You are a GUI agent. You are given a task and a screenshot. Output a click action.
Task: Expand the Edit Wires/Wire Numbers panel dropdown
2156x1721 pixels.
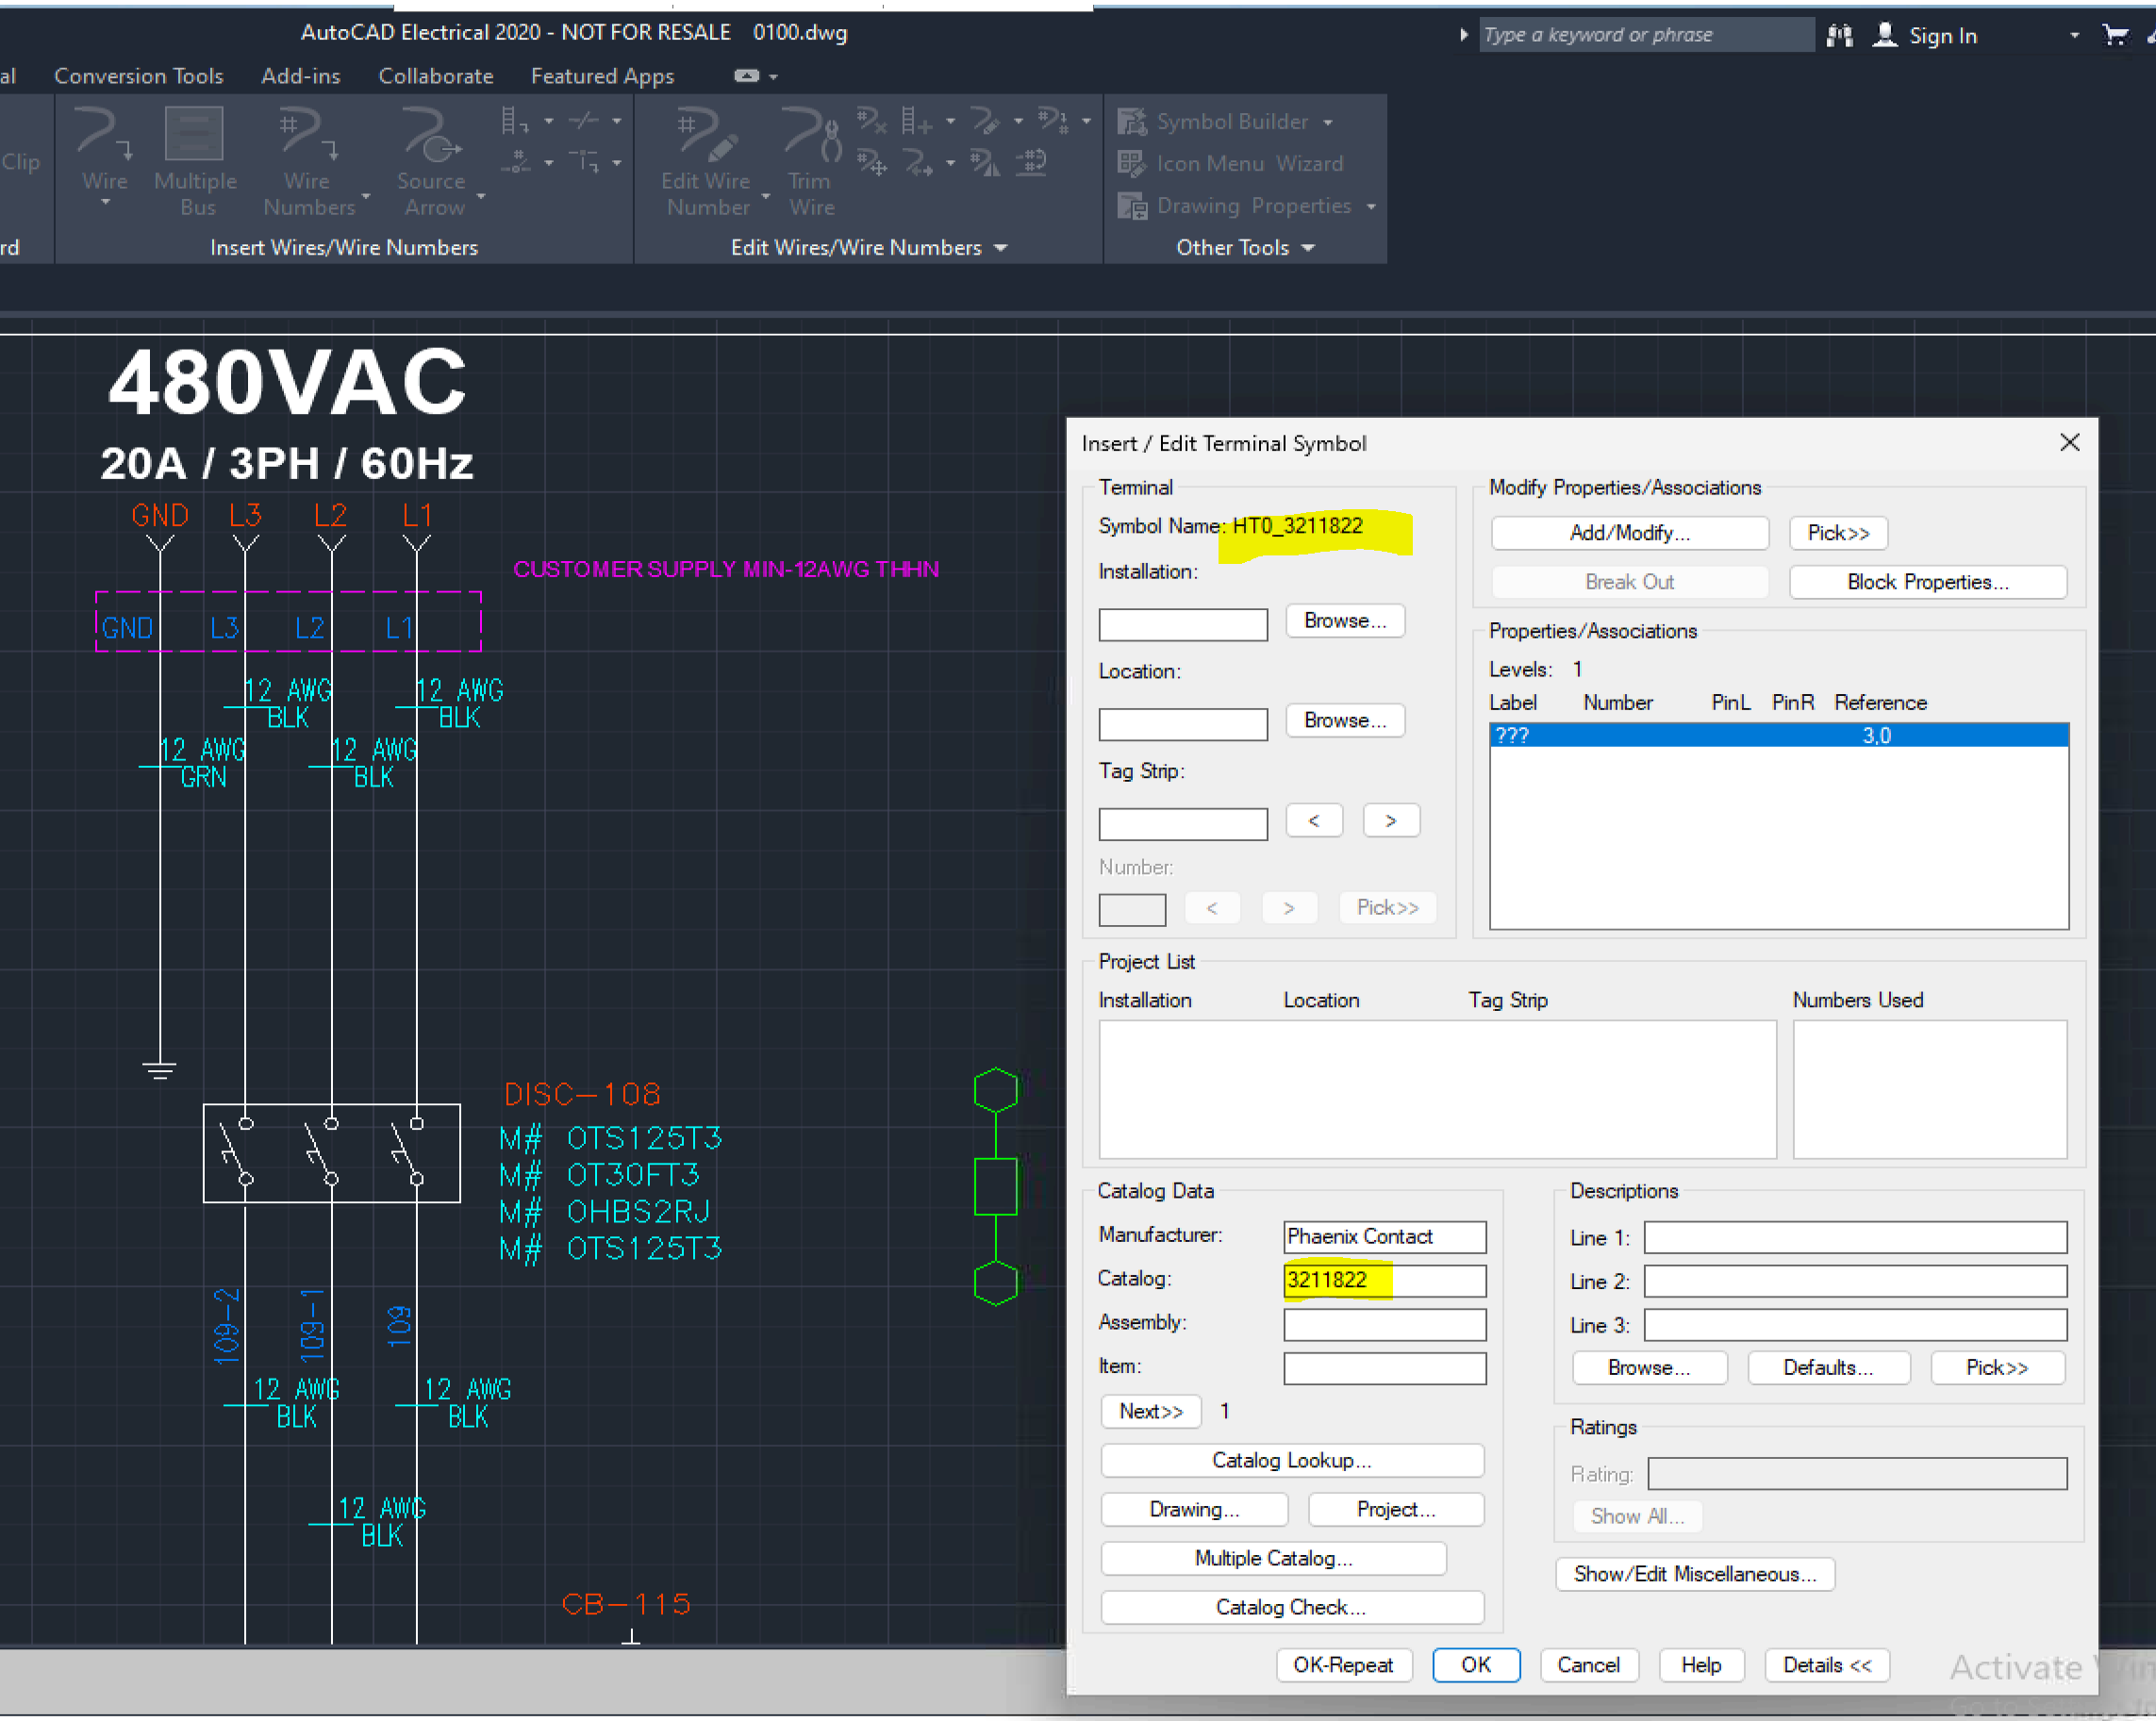[x=1001, y=247]
